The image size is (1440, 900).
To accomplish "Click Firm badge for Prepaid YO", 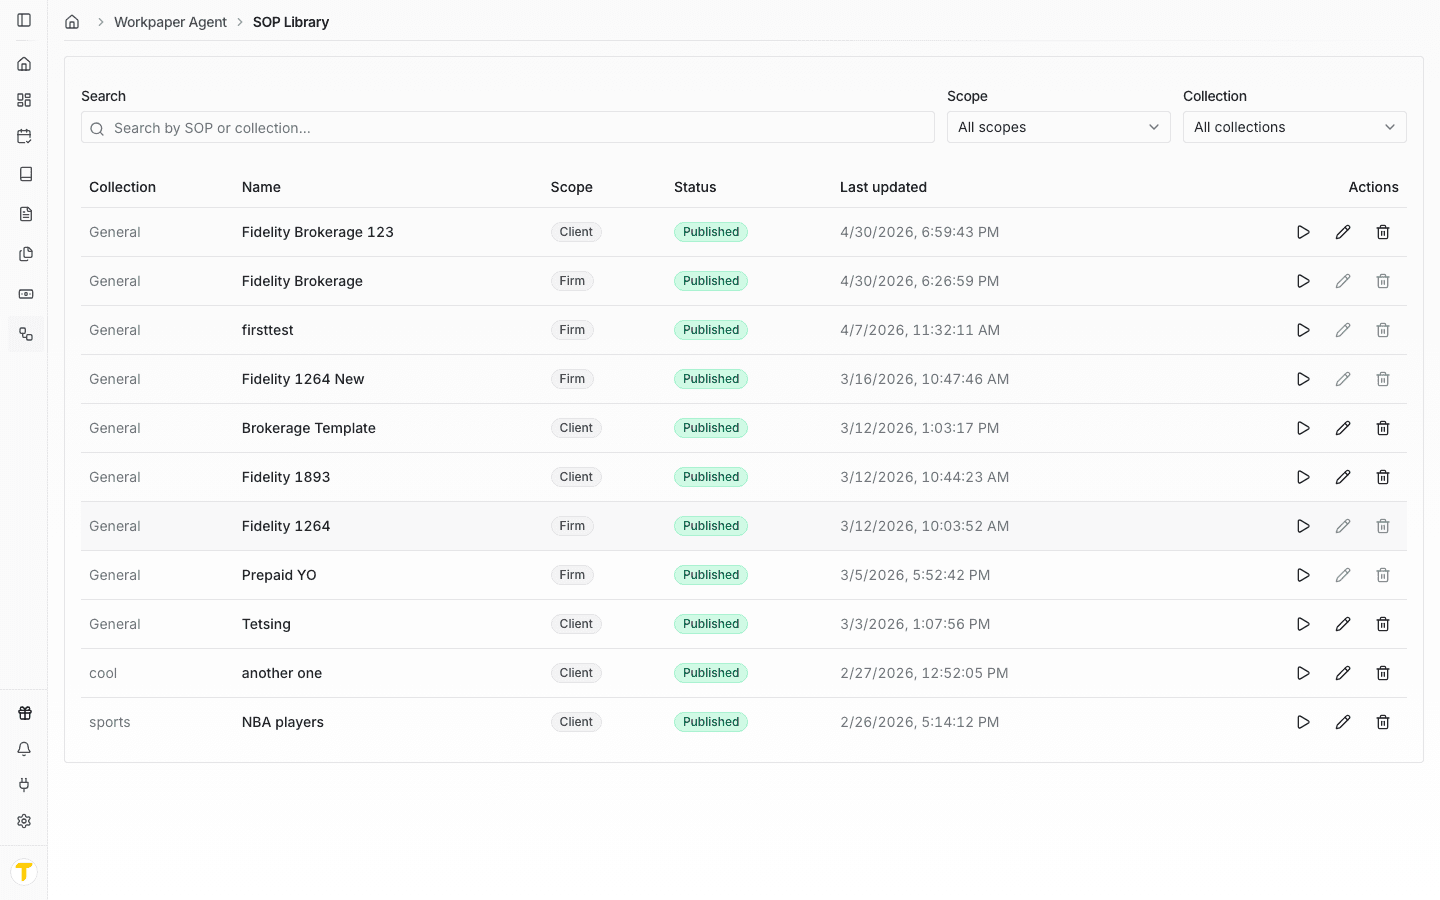I will [x=572, y=575].
